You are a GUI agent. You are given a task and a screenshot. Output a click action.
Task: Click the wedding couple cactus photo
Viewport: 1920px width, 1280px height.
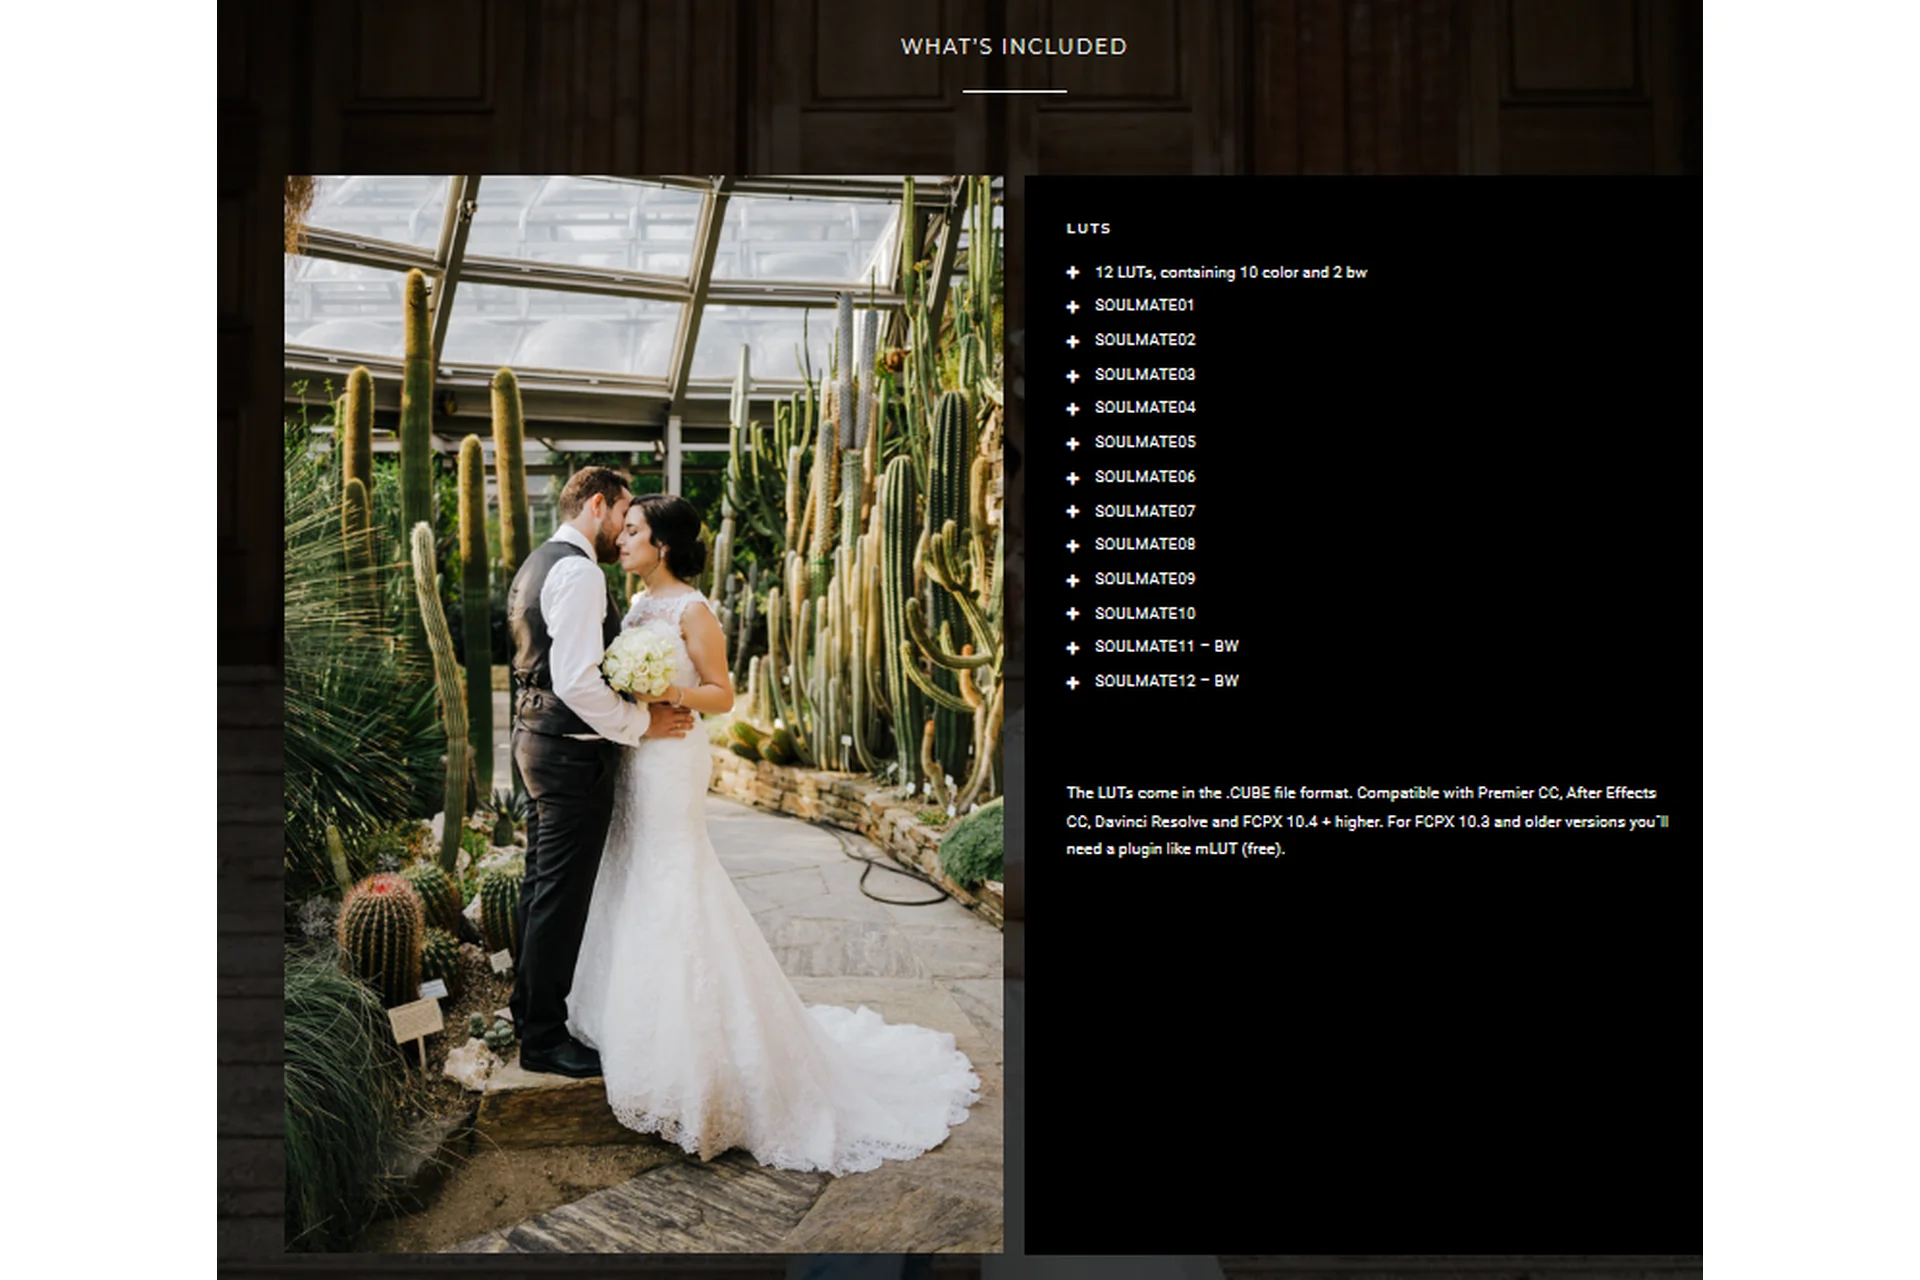[x=643, y=713]
